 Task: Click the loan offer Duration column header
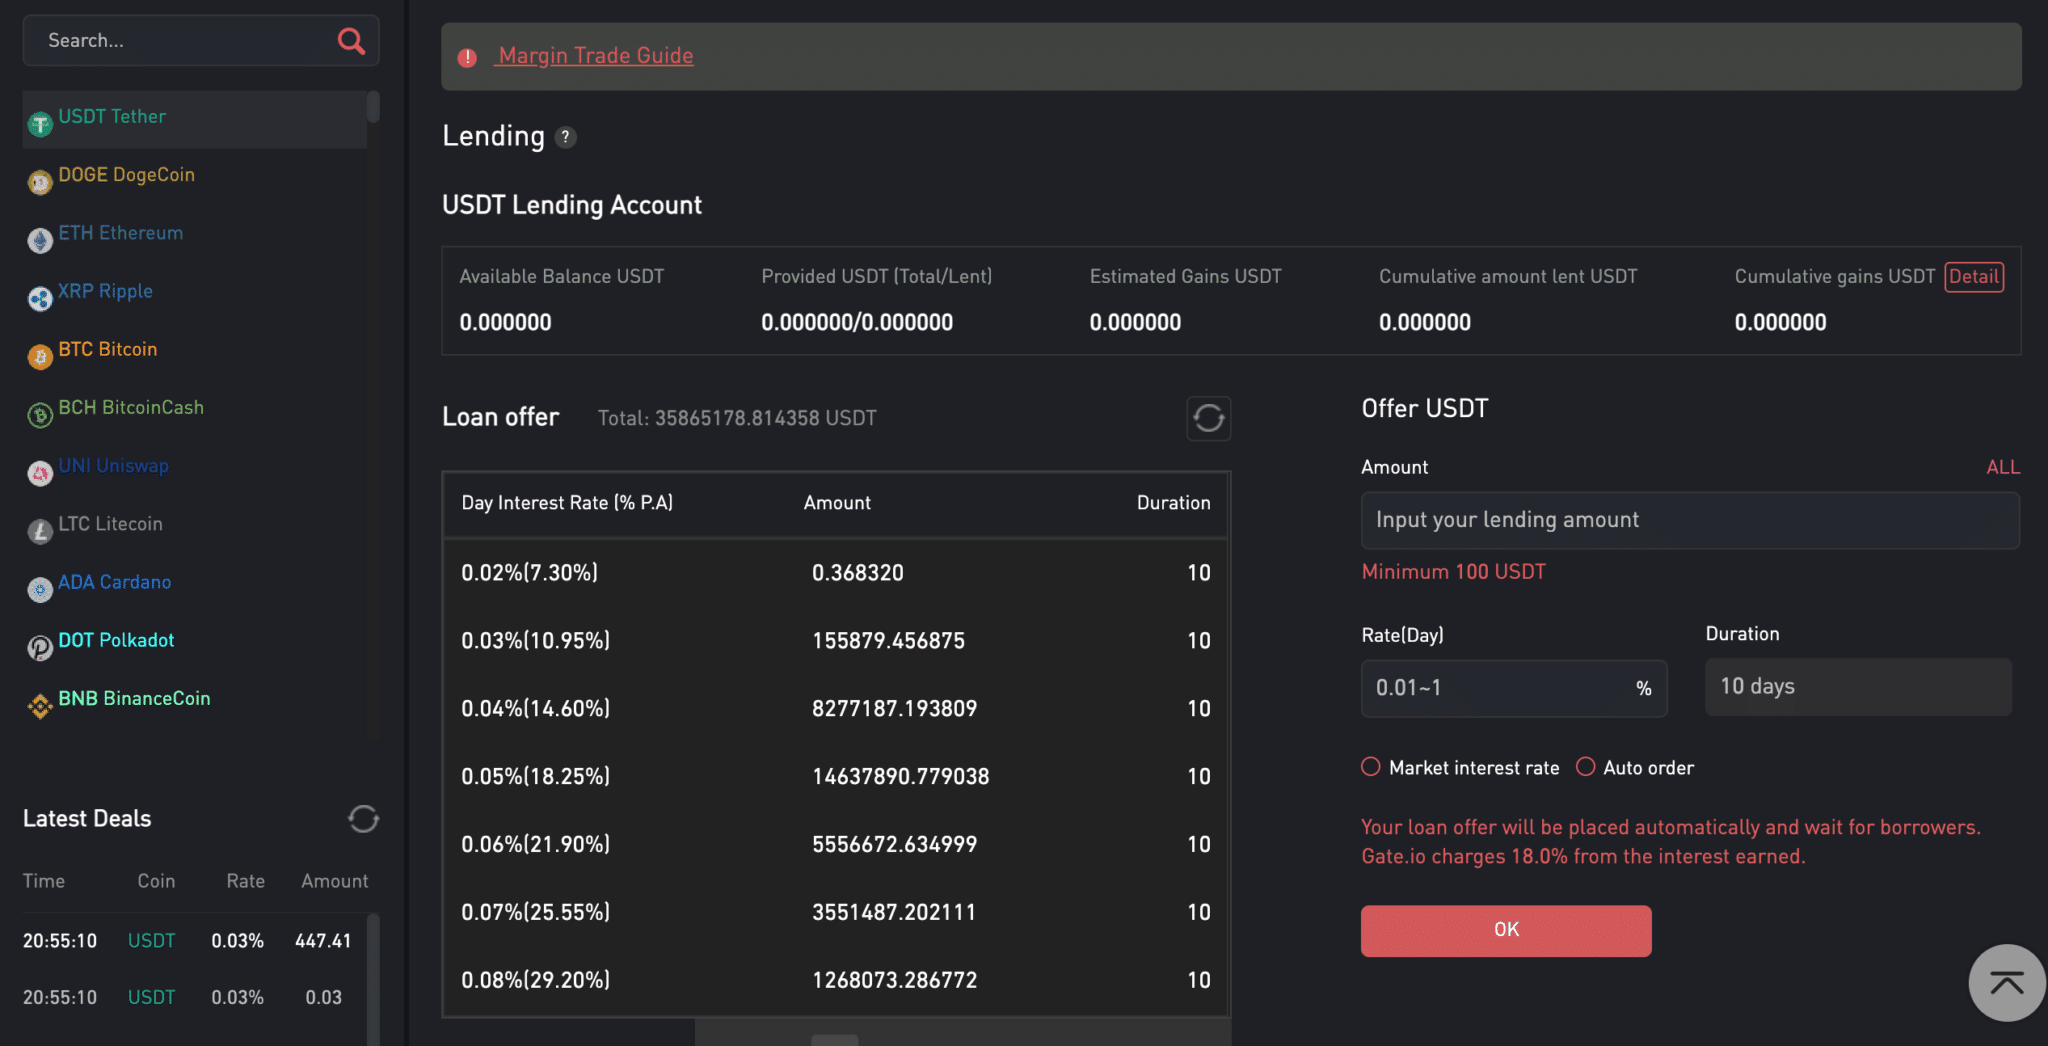[x=1173, y=503]
